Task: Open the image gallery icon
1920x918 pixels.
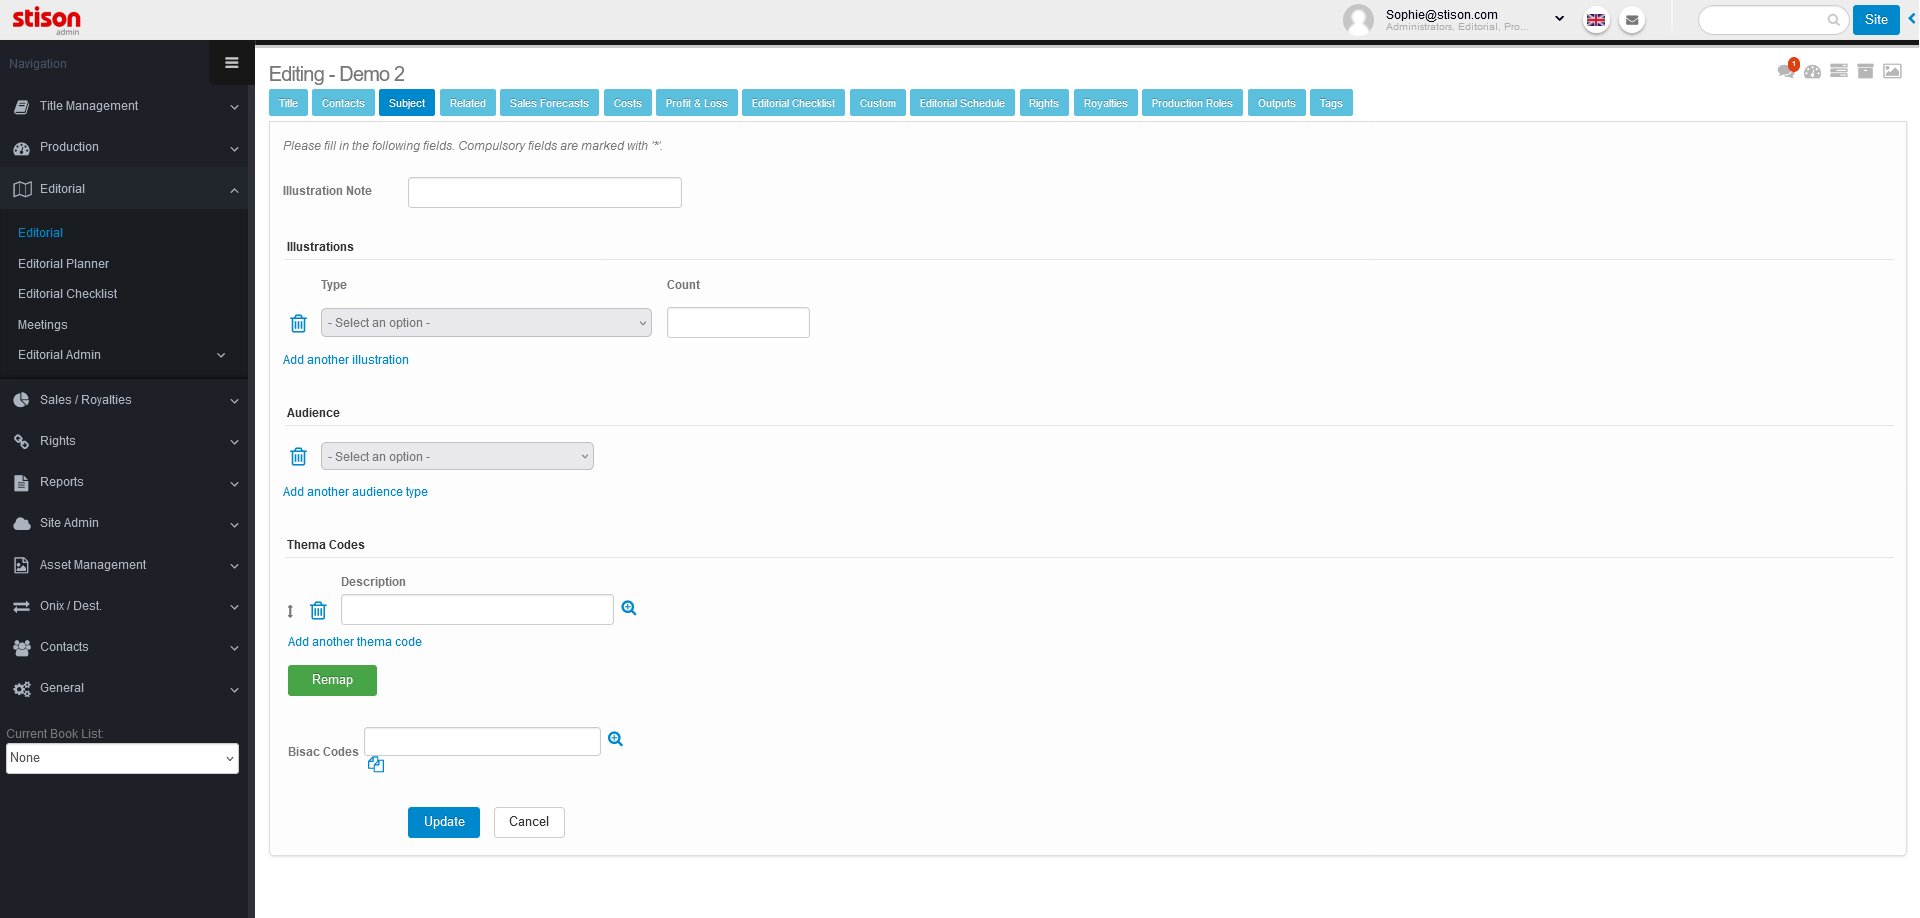Action: point(1892,71)
